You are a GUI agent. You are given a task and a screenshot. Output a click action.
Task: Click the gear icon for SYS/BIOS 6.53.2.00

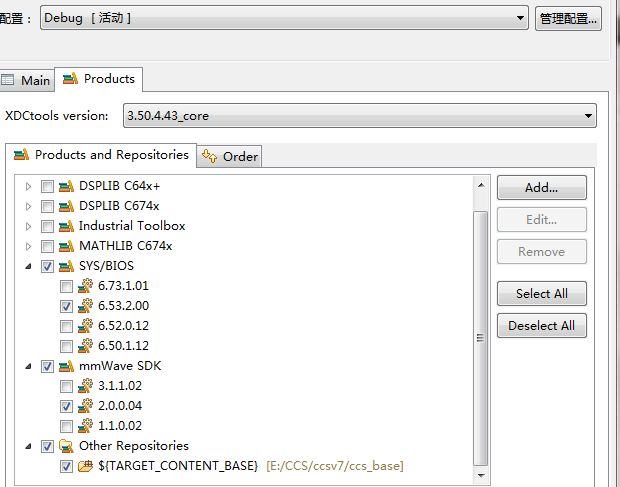85,306
